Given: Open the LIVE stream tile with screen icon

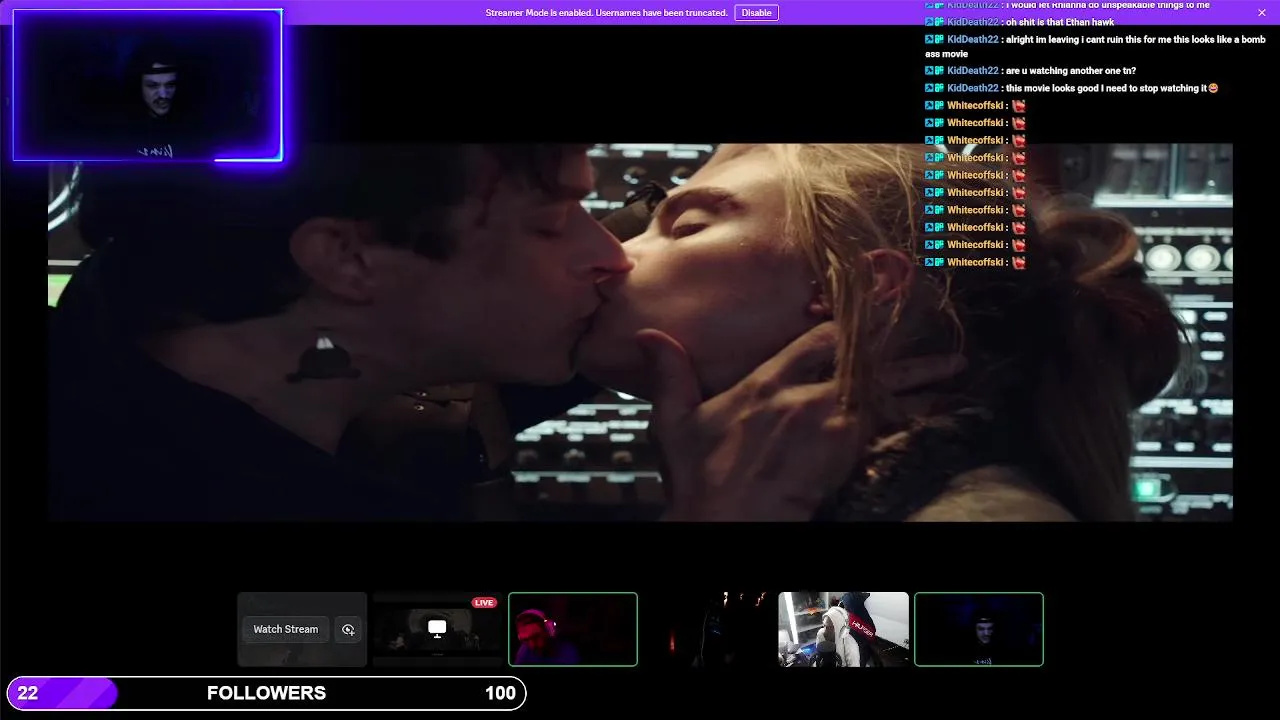Looking at the screenshot, I should pos(437,629).
